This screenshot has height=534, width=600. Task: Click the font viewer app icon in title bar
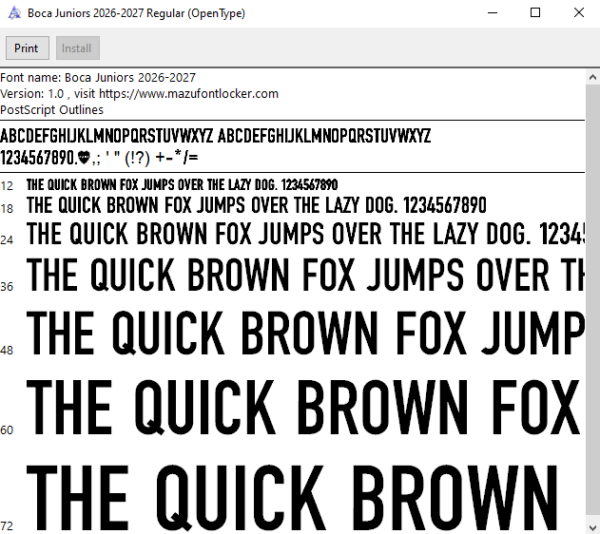14,13
